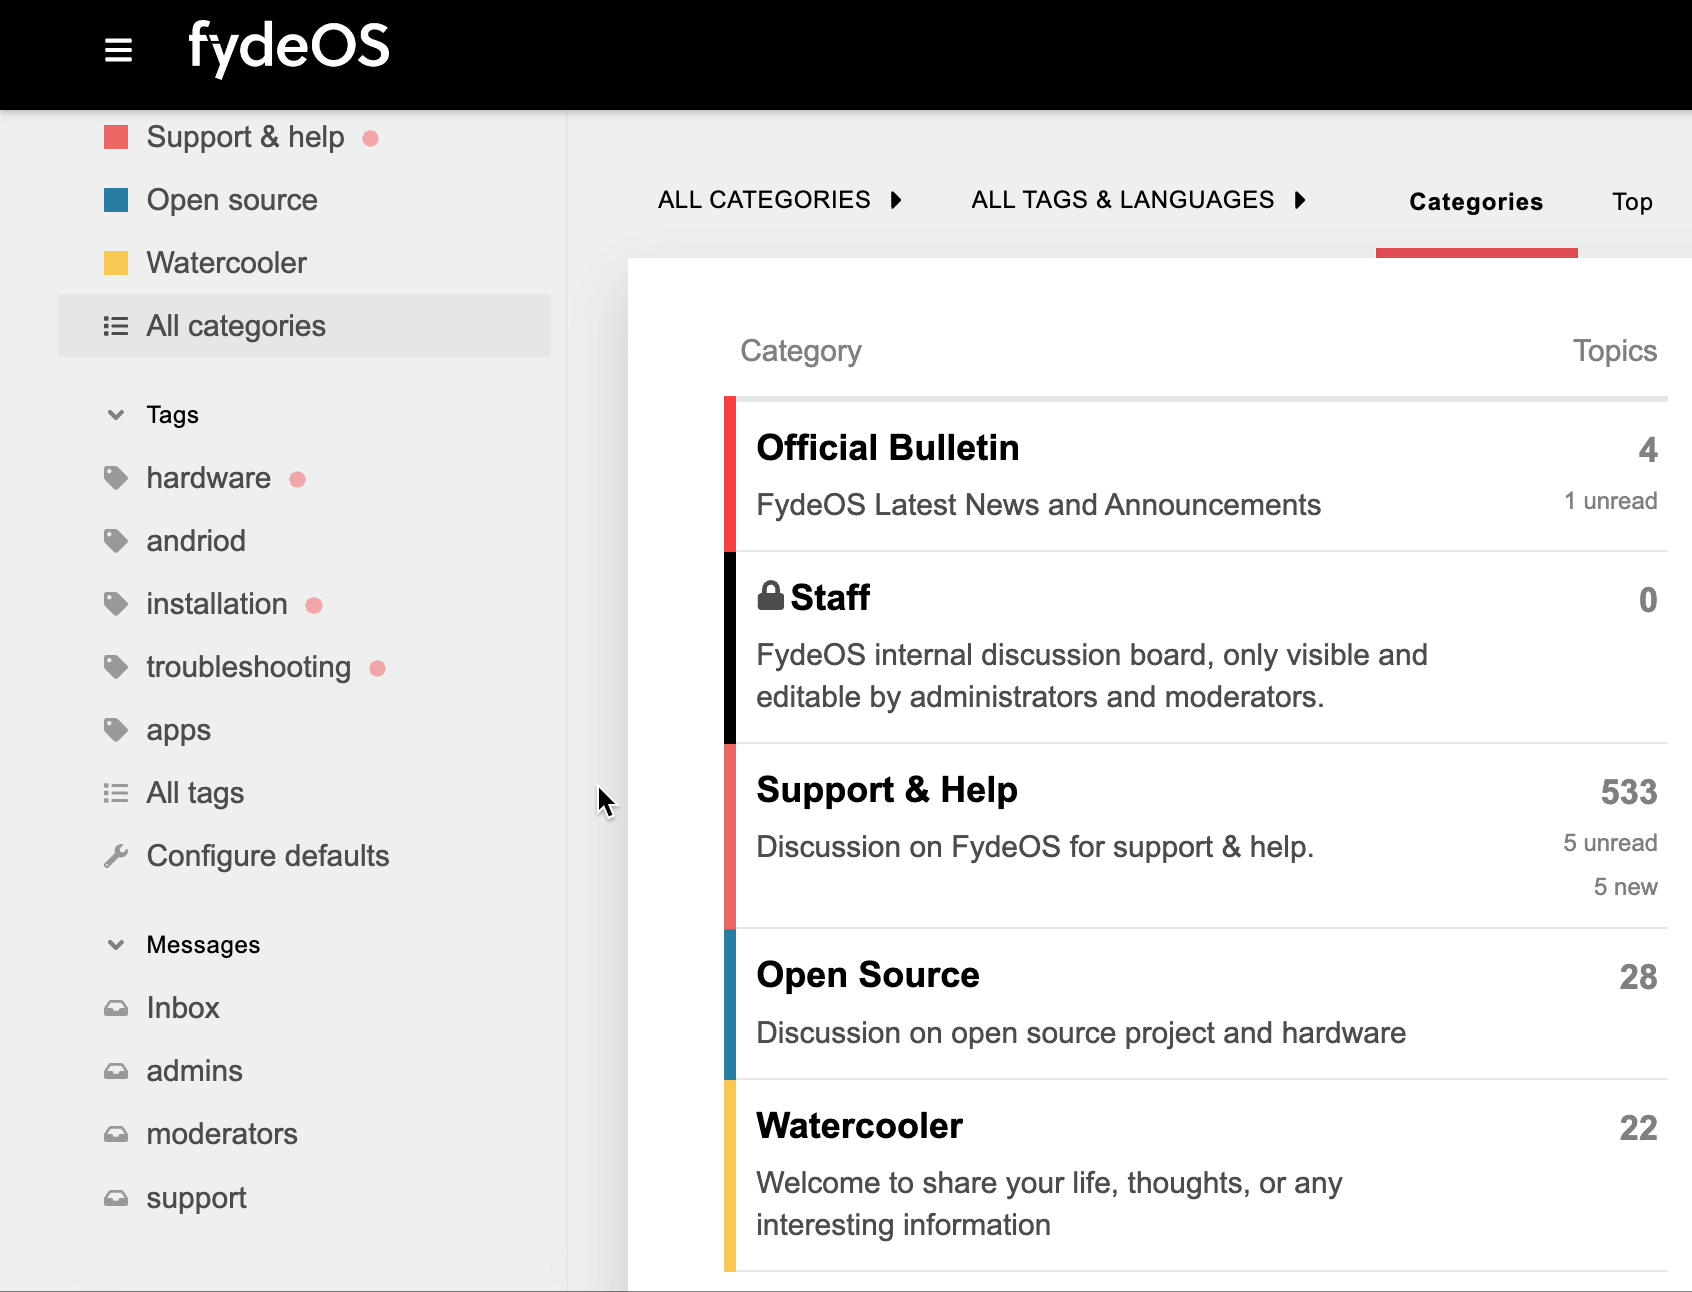
Task: Click the moderators inbox icon
Action: (x=116, y=1134)
